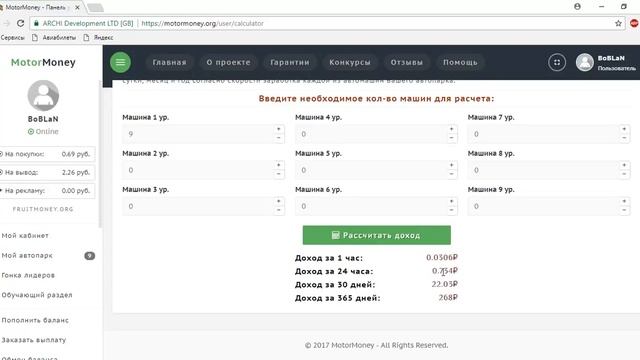
Task: Select the Доход за 1 час value
Action: coord(442,258)
